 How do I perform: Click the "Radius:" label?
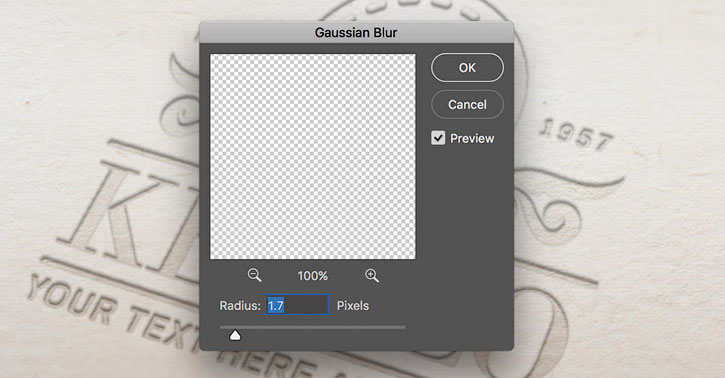coord(240,305)
